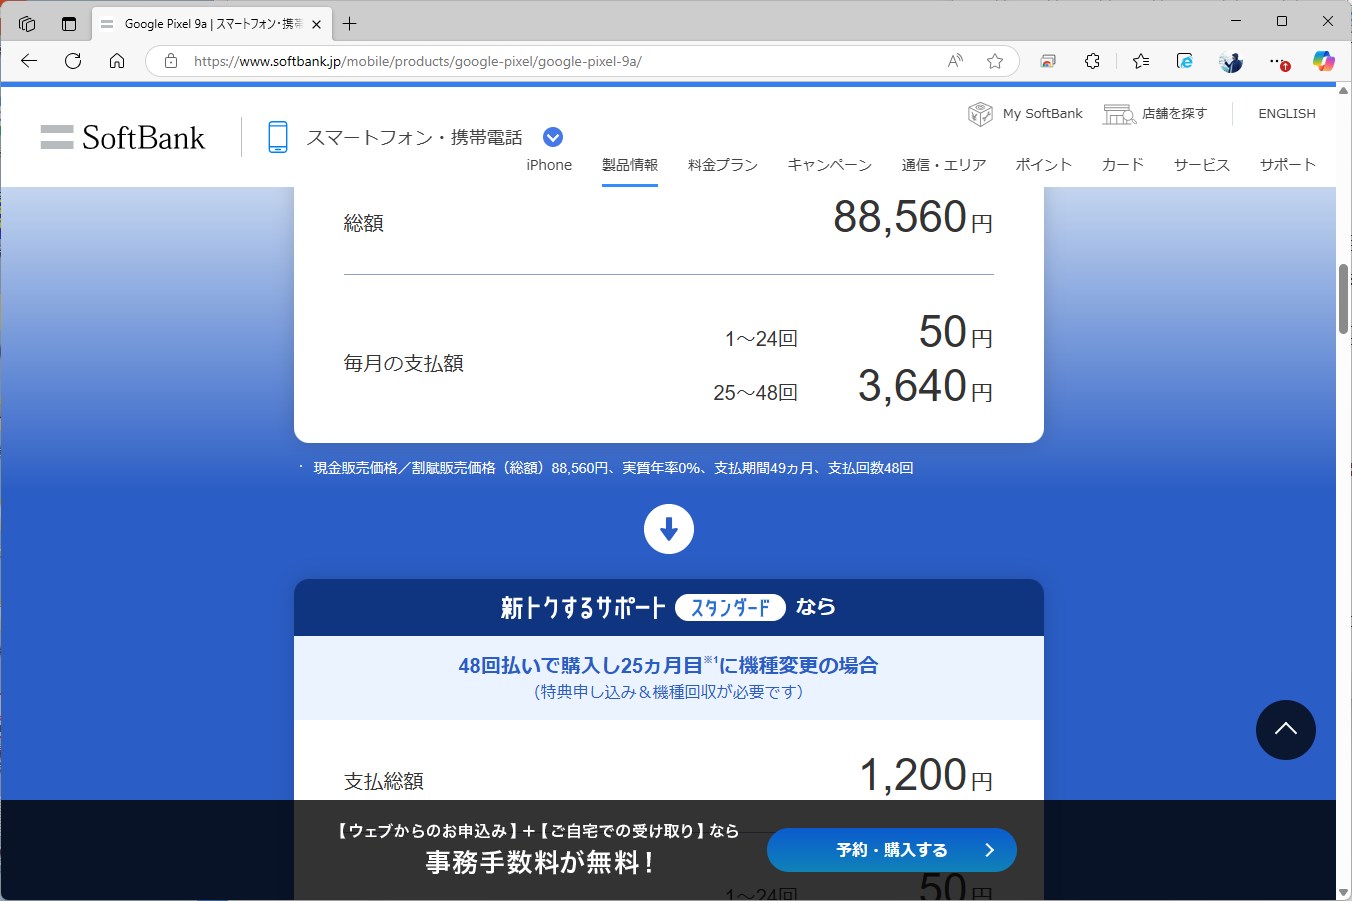
Task: Select the 1,200円 支払総額 amount
Action: tap(926, 775)
